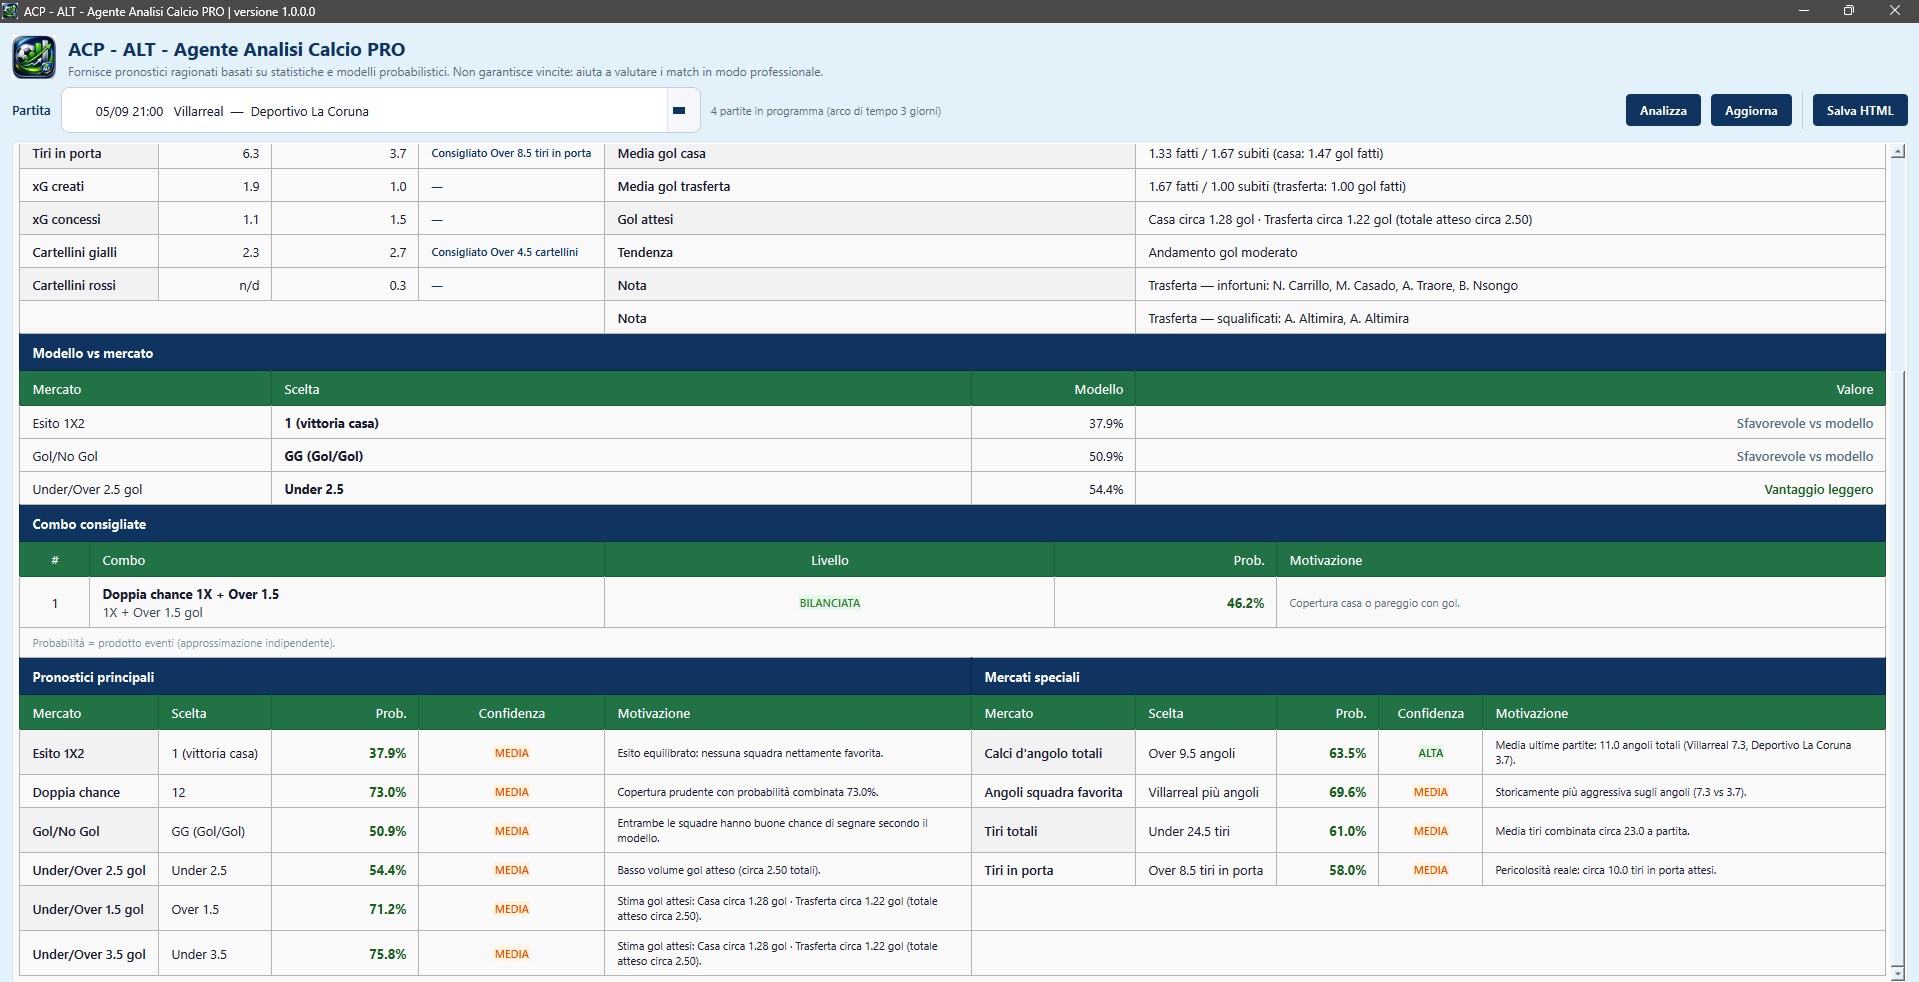Click the scrollbar up arrow
1919x982 pixels.
point(1898,152)
